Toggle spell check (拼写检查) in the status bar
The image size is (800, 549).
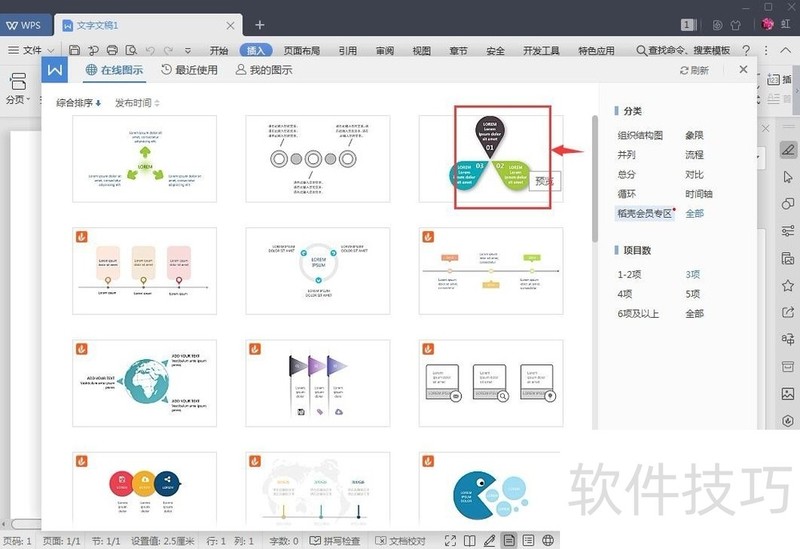[x=335, y=541]
